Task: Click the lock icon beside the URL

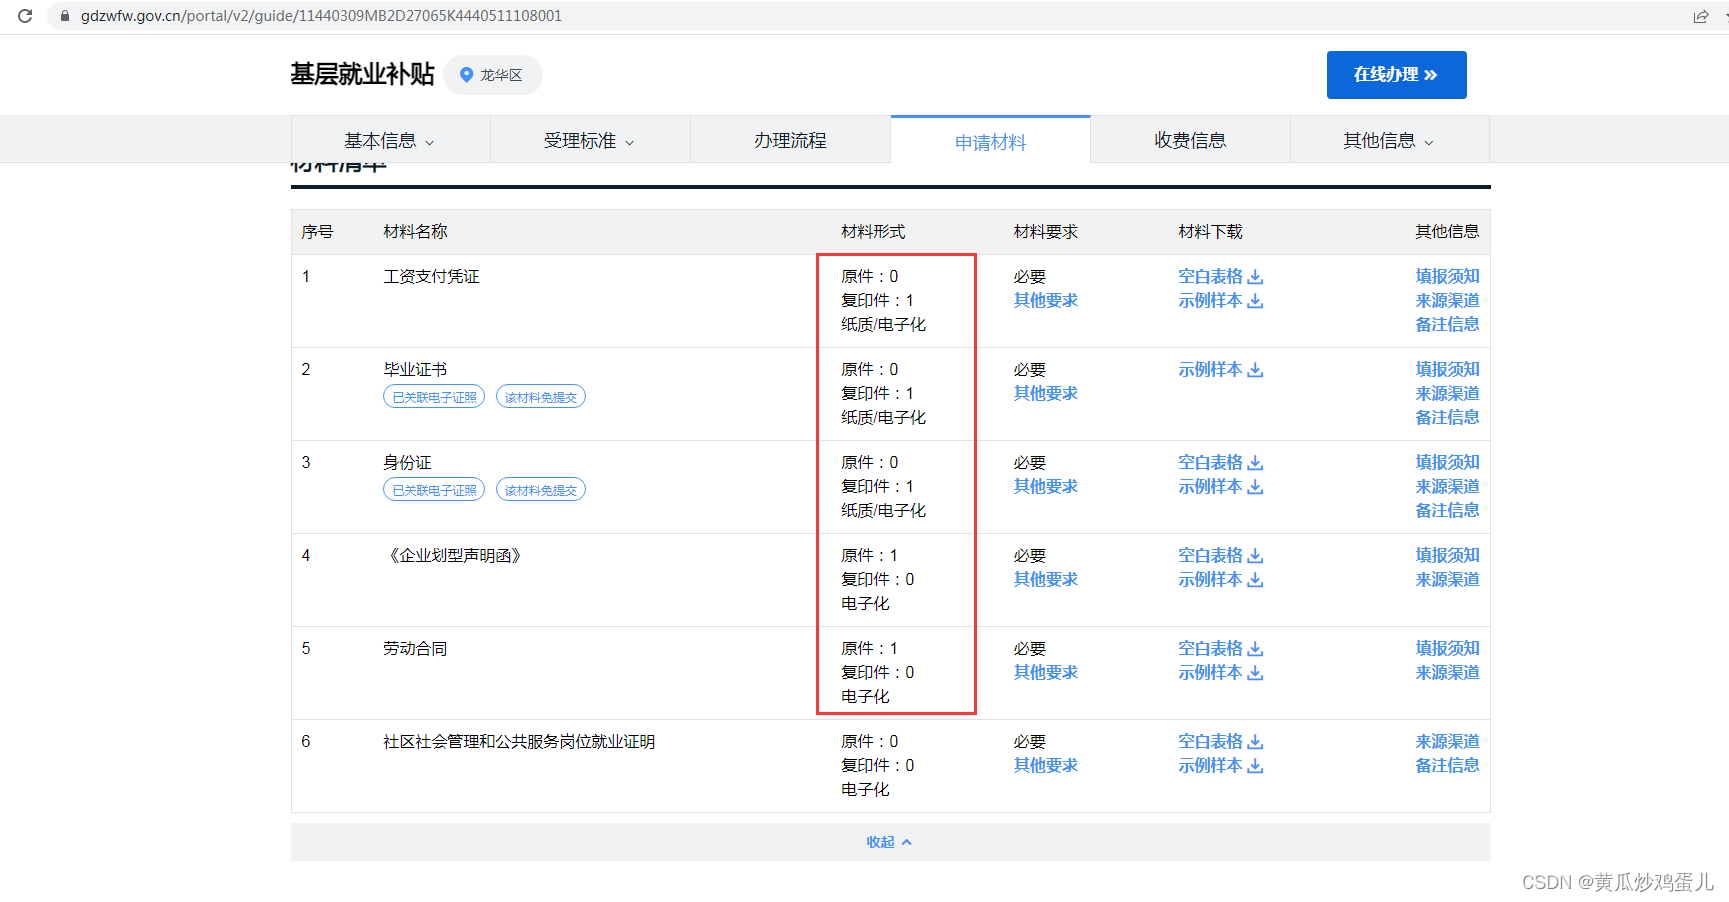Action: [x=65, y=16]
